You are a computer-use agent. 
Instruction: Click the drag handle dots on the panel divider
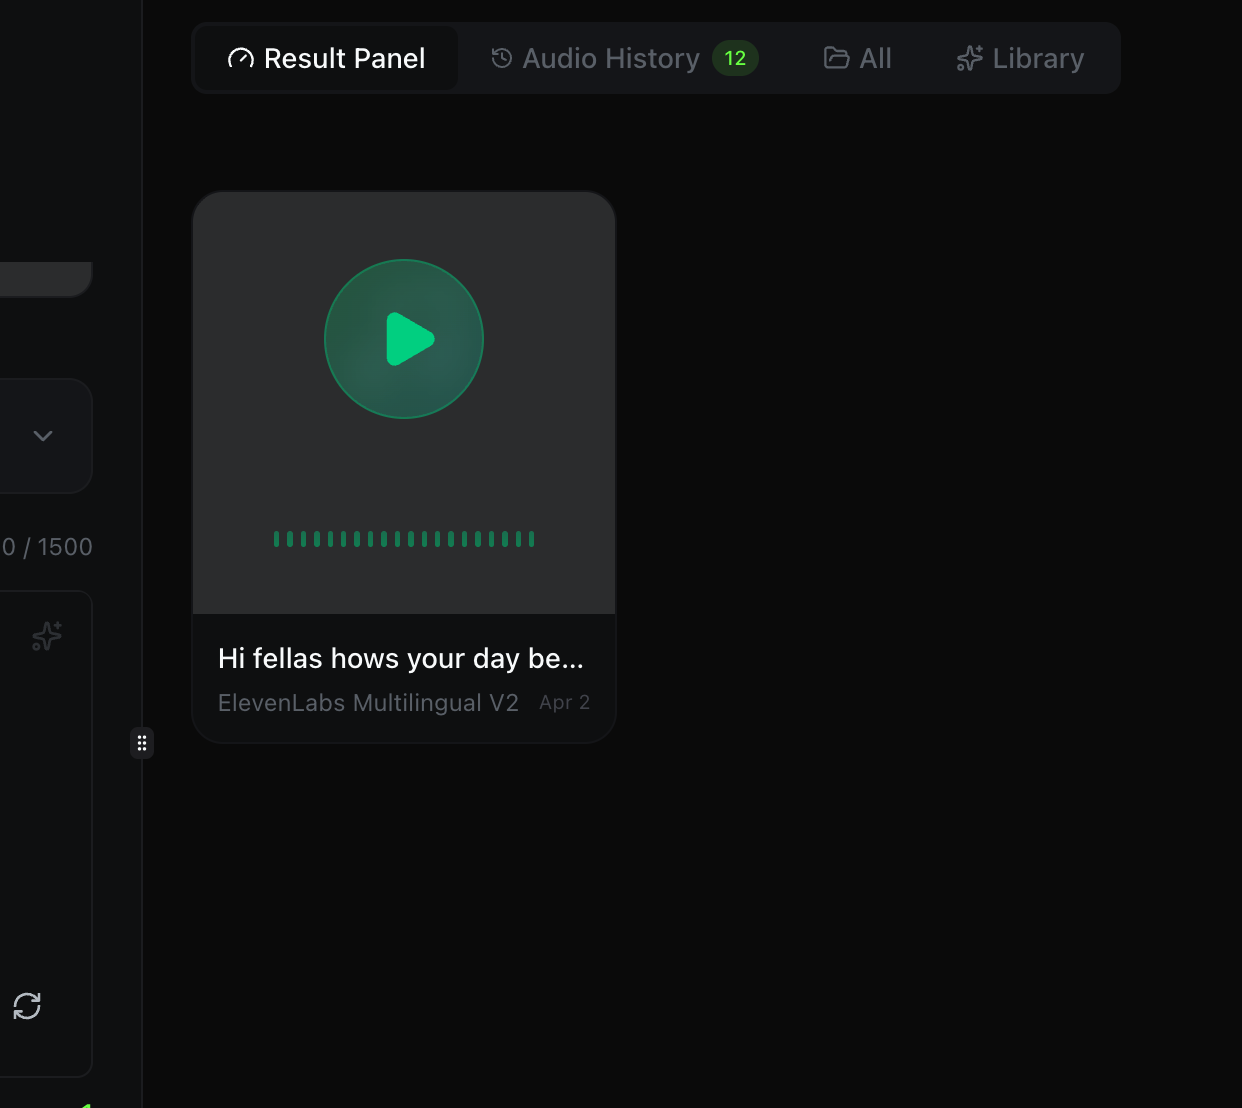pyautogui.click(x=142, y=743)
